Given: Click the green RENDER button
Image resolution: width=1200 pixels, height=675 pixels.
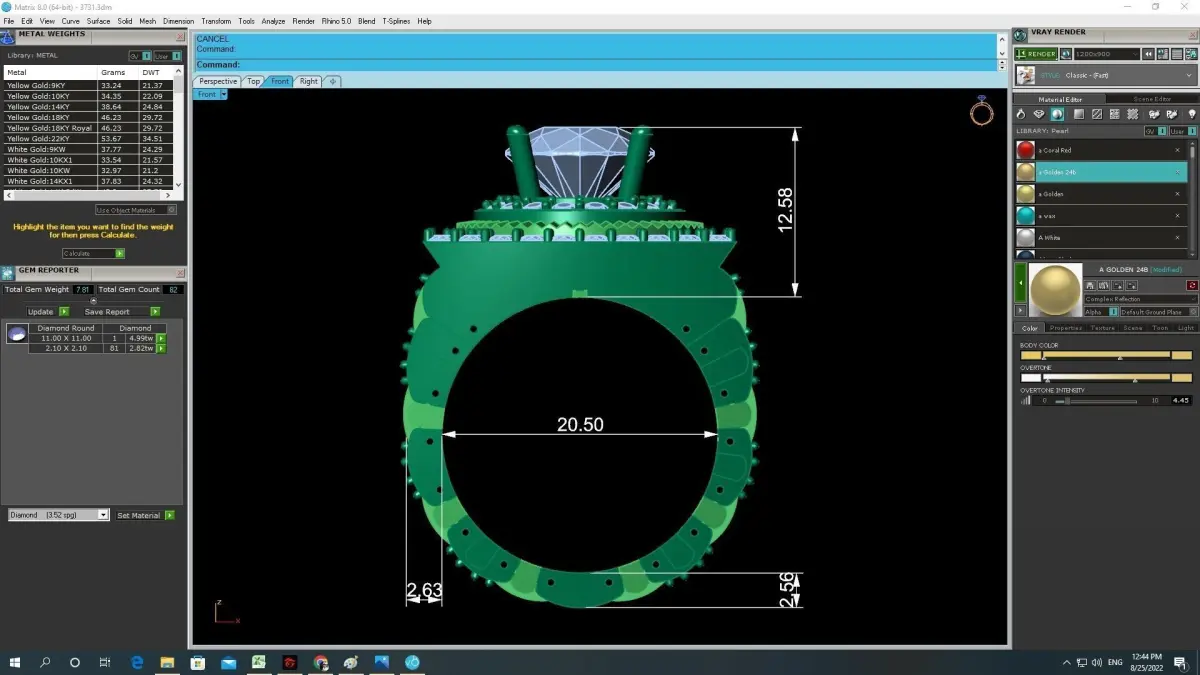Looking at the screenshot, I should click(1036, 54).
